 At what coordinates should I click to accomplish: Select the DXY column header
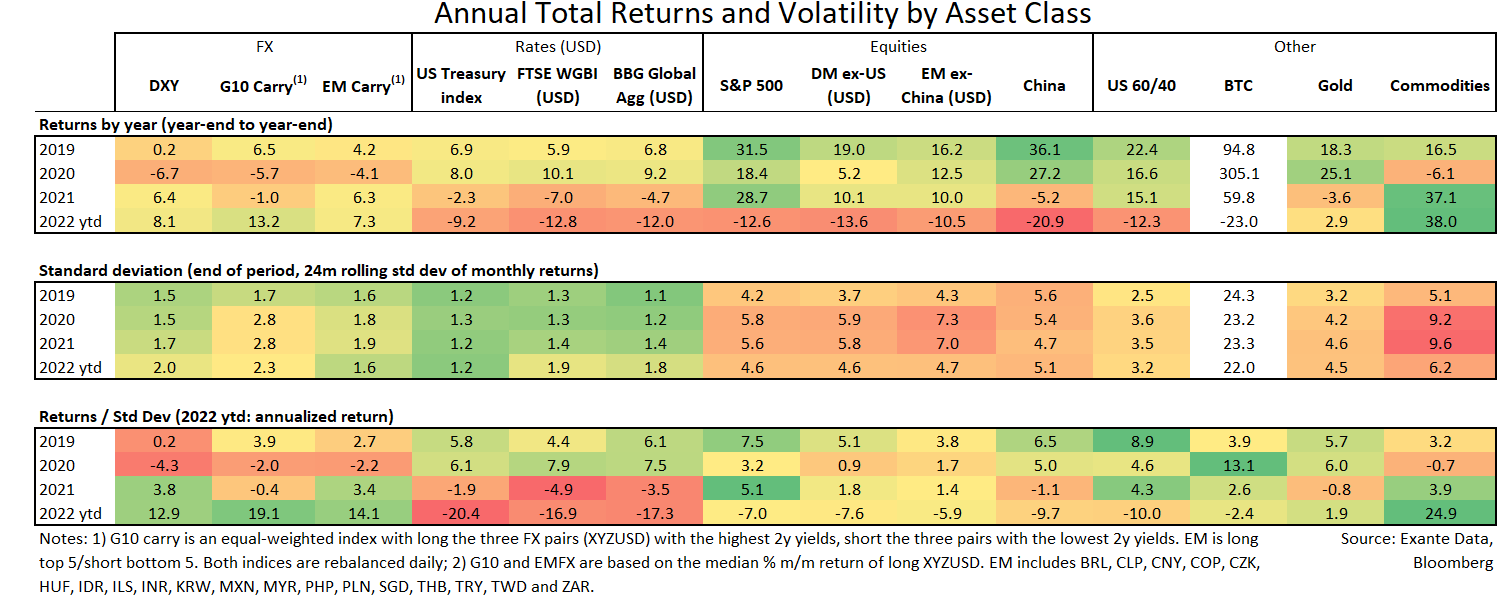163,86
